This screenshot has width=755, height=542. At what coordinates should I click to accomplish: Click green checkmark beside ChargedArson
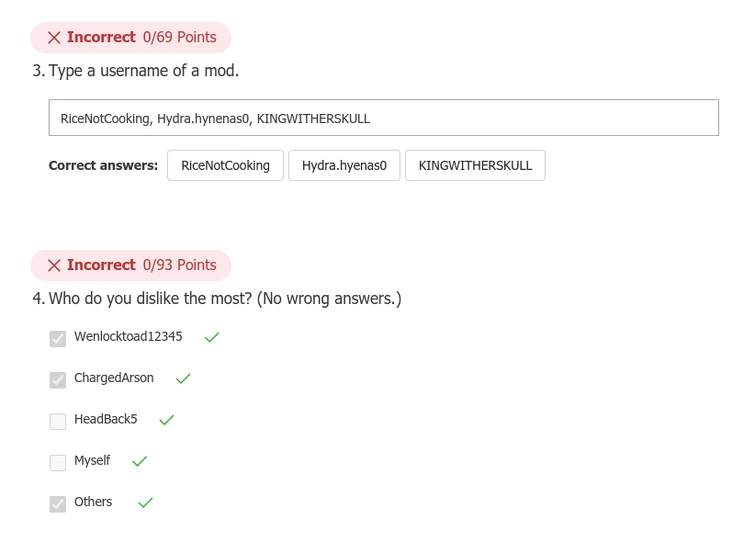183,379
